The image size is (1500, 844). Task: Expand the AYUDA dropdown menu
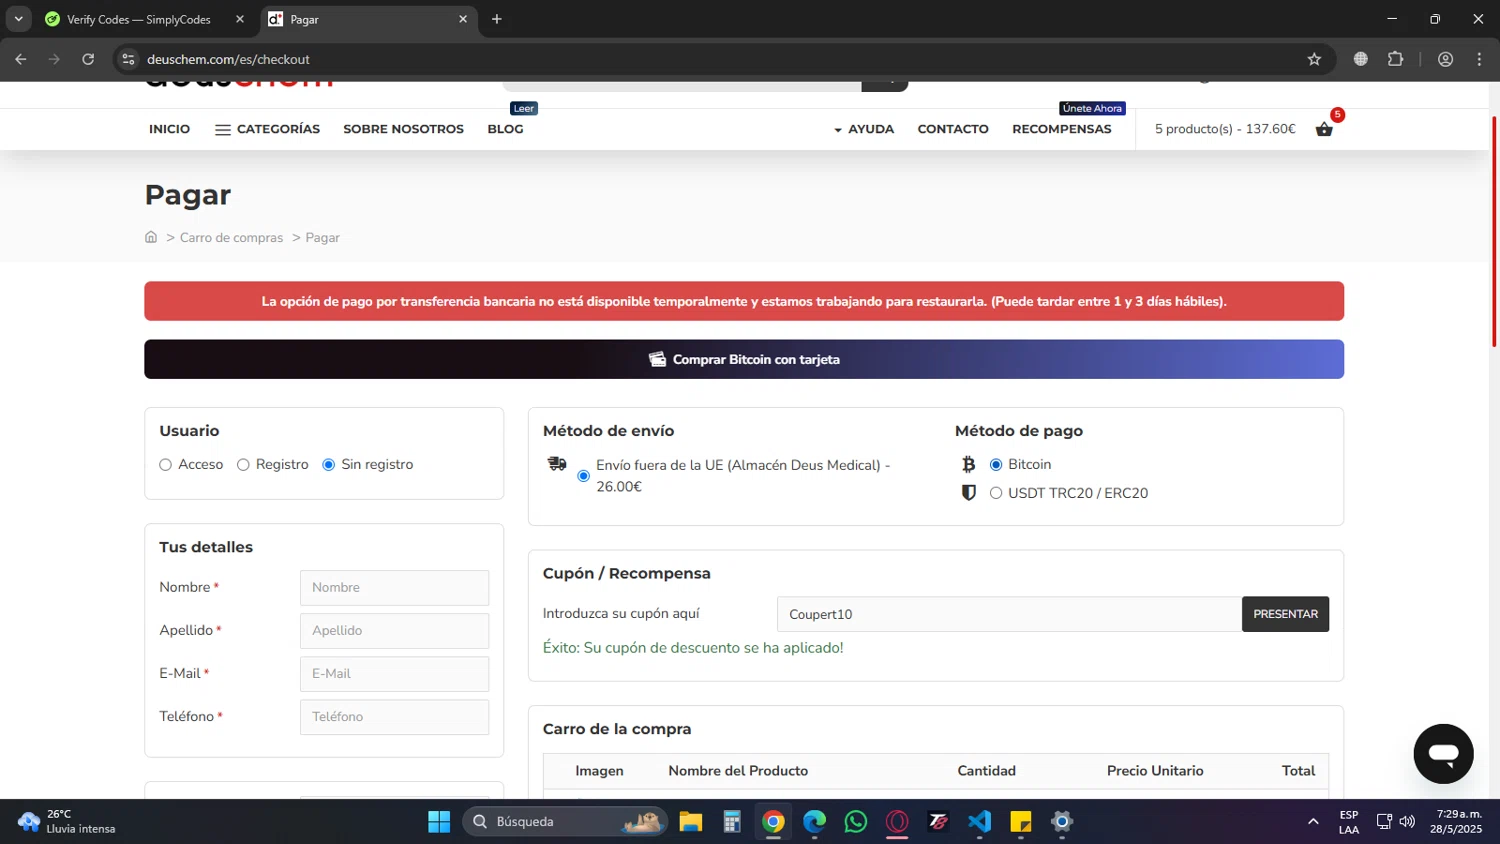pyautogui.click(x=864, y=129)
